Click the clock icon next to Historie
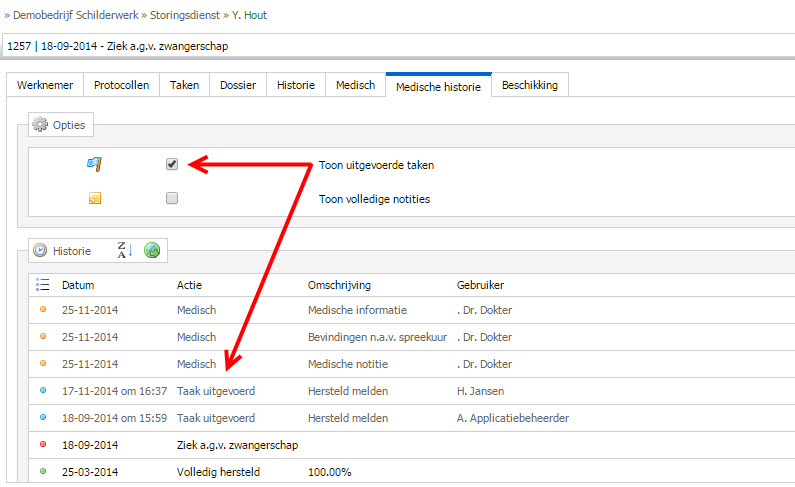The height and width of the screenshot is (487, 795). (40, 250)
